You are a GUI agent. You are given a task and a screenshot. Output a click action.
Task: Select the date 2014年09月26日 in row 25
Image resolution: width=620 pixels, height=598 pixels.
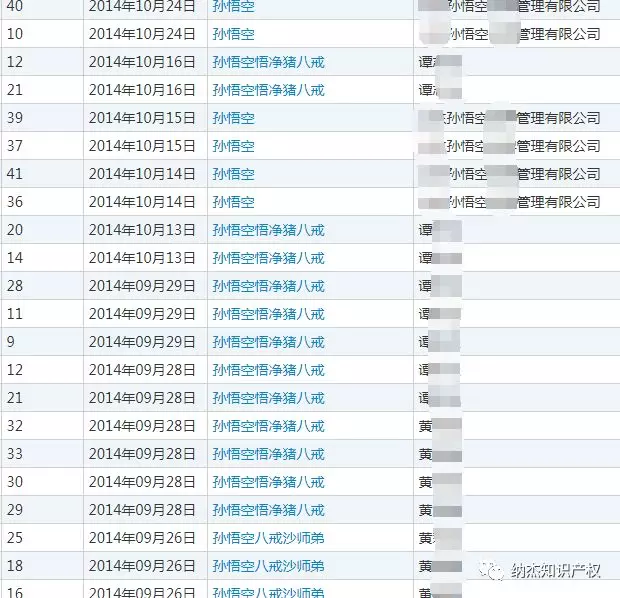pyautogui.click(x=142, y=538)
